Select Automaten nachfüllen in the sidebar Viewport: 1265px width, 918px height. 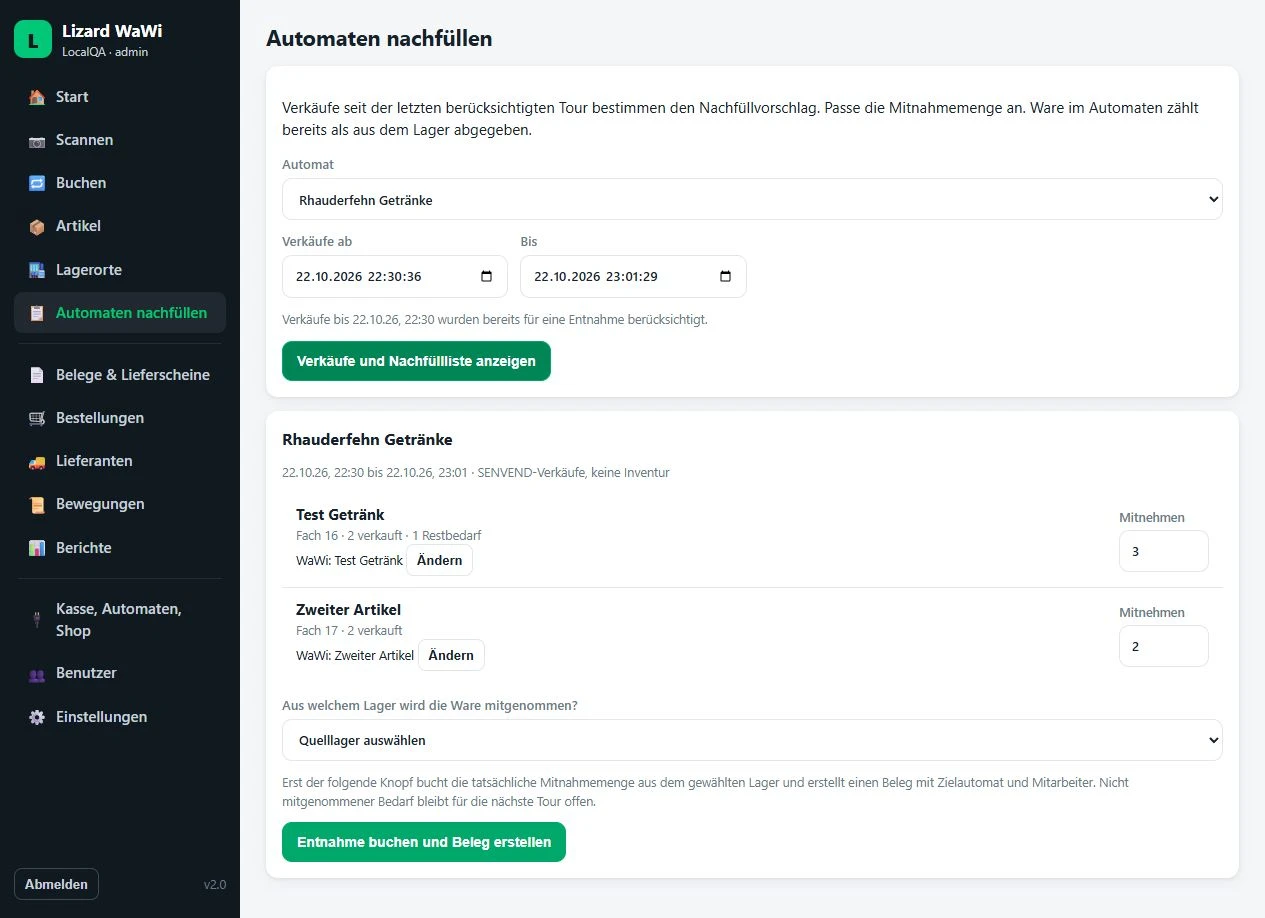[120, 313]
